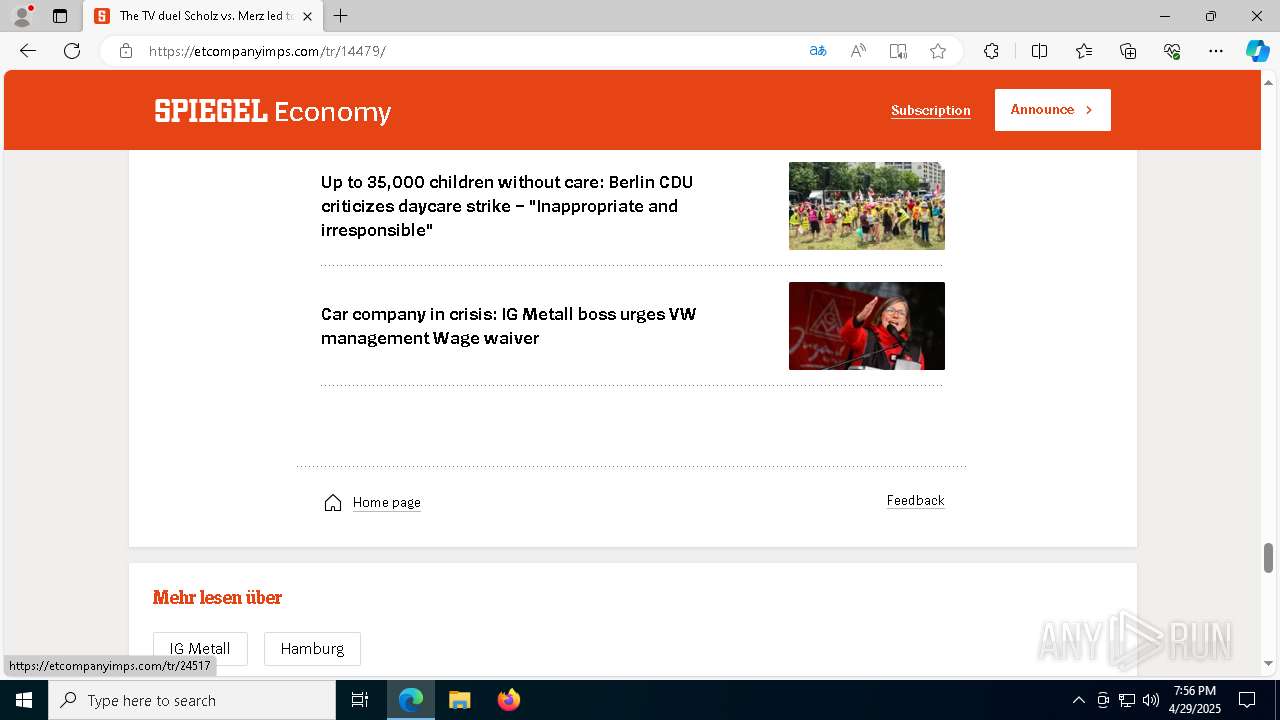This screenshot has height=720, width=1280.
Task: Open Task View on taskbar
Action: 360,700
